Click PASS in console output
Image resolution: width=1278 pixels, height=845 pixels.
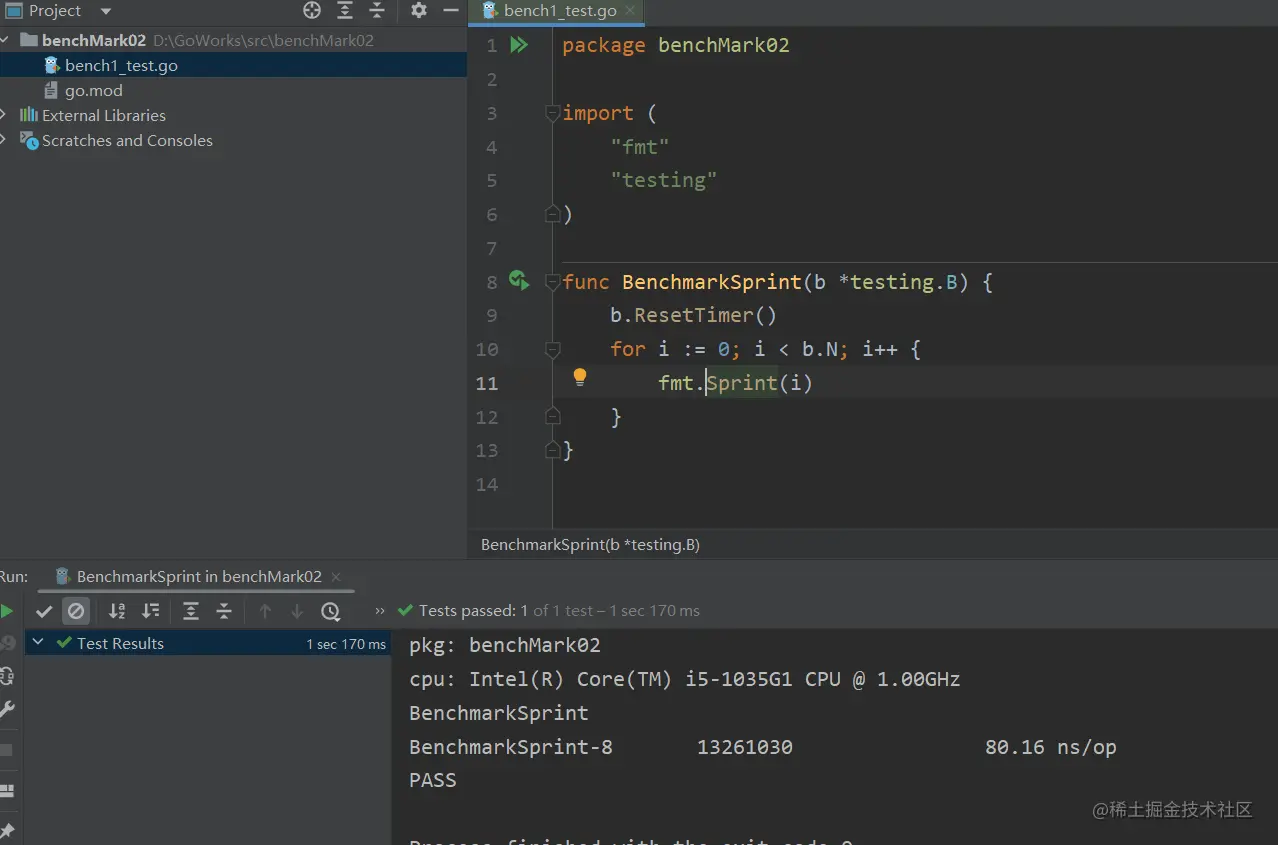tap(433, 781)
